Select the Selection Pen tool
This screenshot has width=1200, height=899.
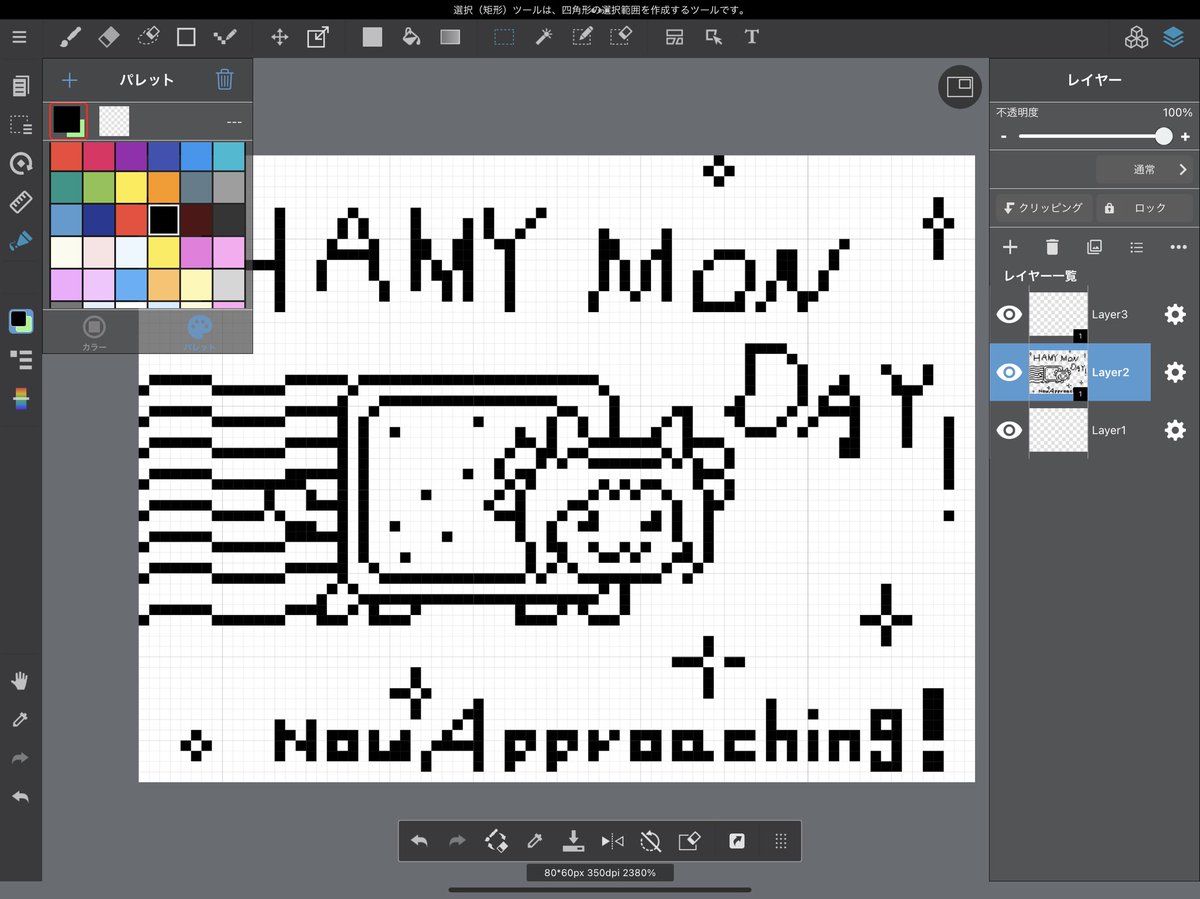tap(582, 37)
